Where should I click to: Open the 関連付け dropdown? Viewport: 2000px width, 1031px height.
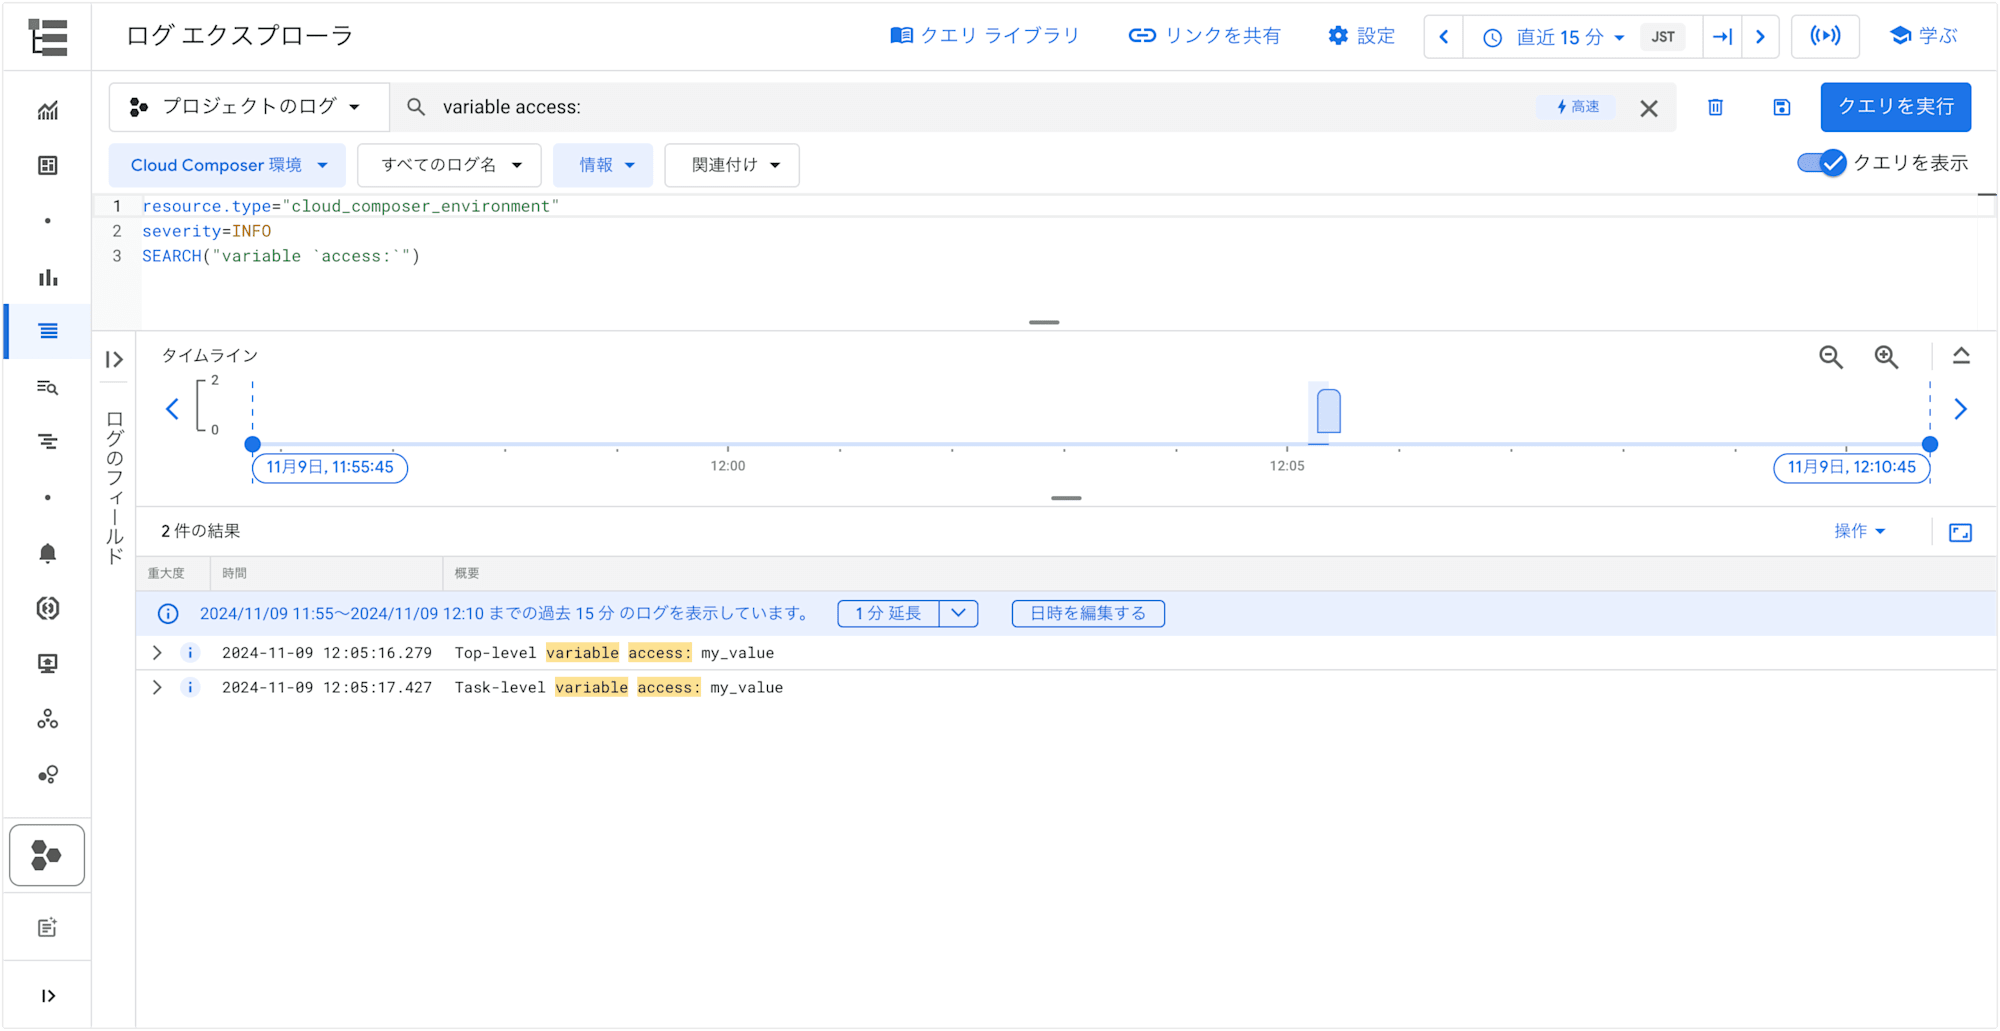tap(732, 165)
